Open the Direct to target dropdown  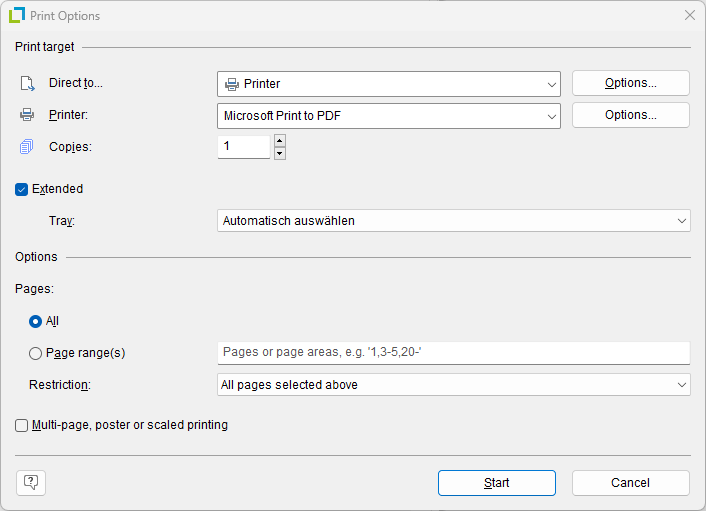(x=388, y=84)
